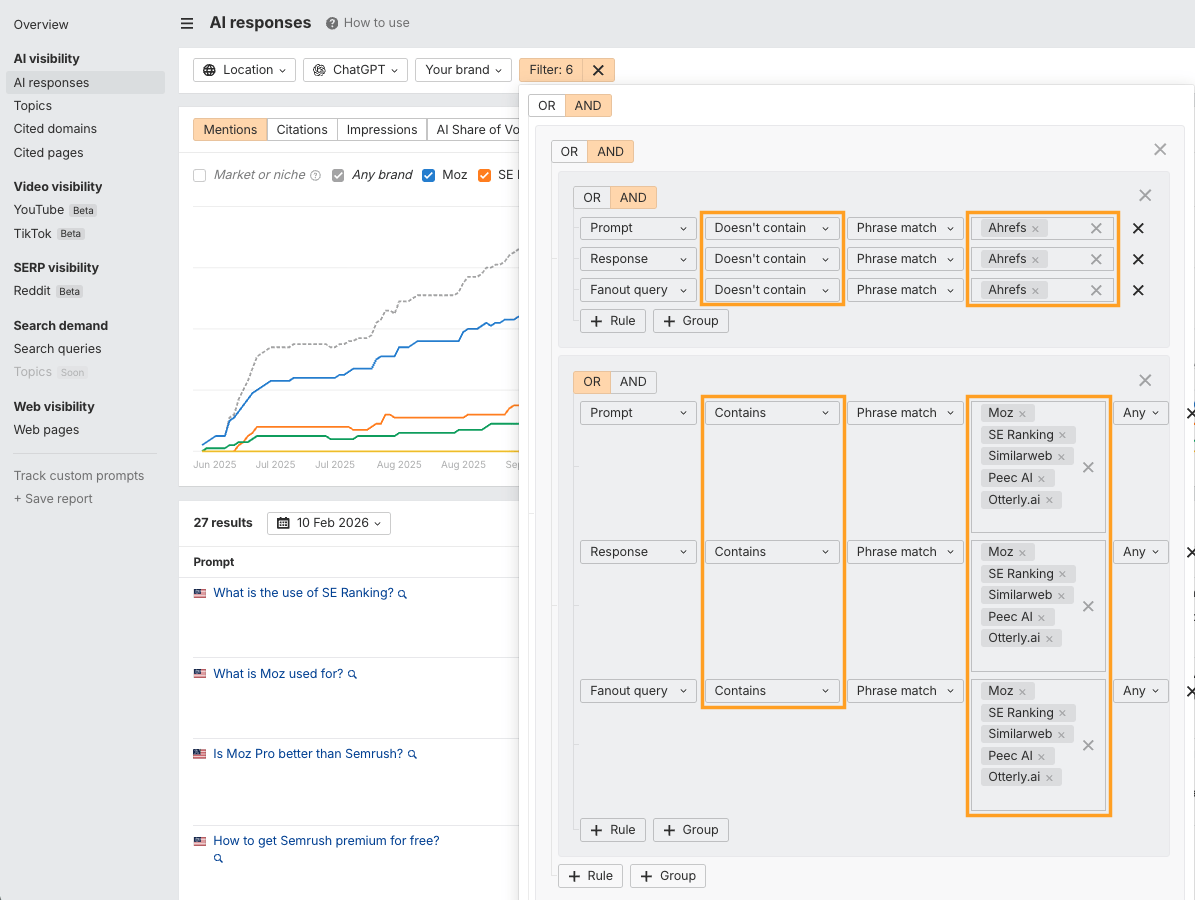This screenshot has width=1196, height=900.
Task: Uncheck the SE brand checkbox
Action: (484, 174)
